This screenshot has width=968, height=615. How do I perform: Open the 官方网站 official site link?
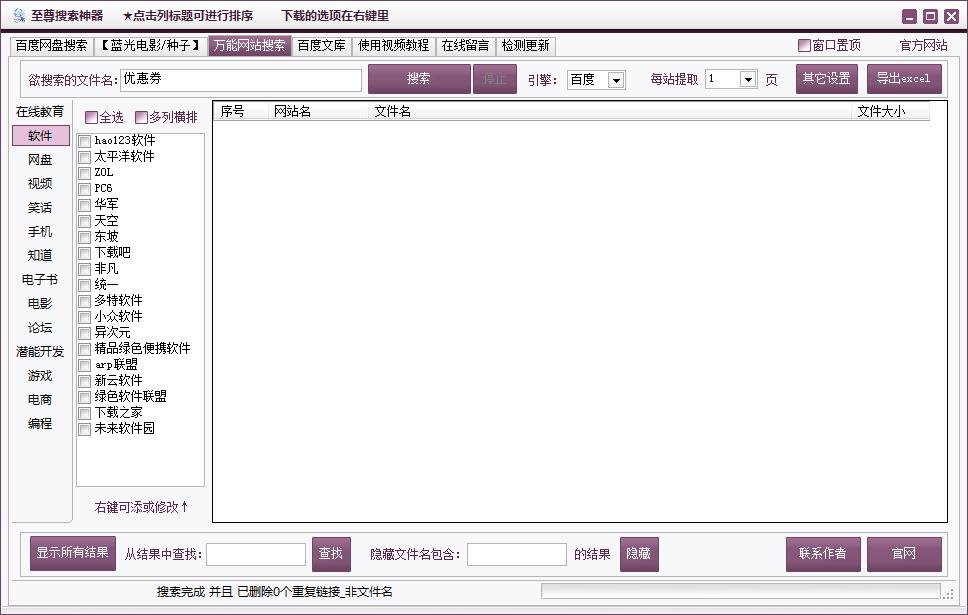(923, 45)
